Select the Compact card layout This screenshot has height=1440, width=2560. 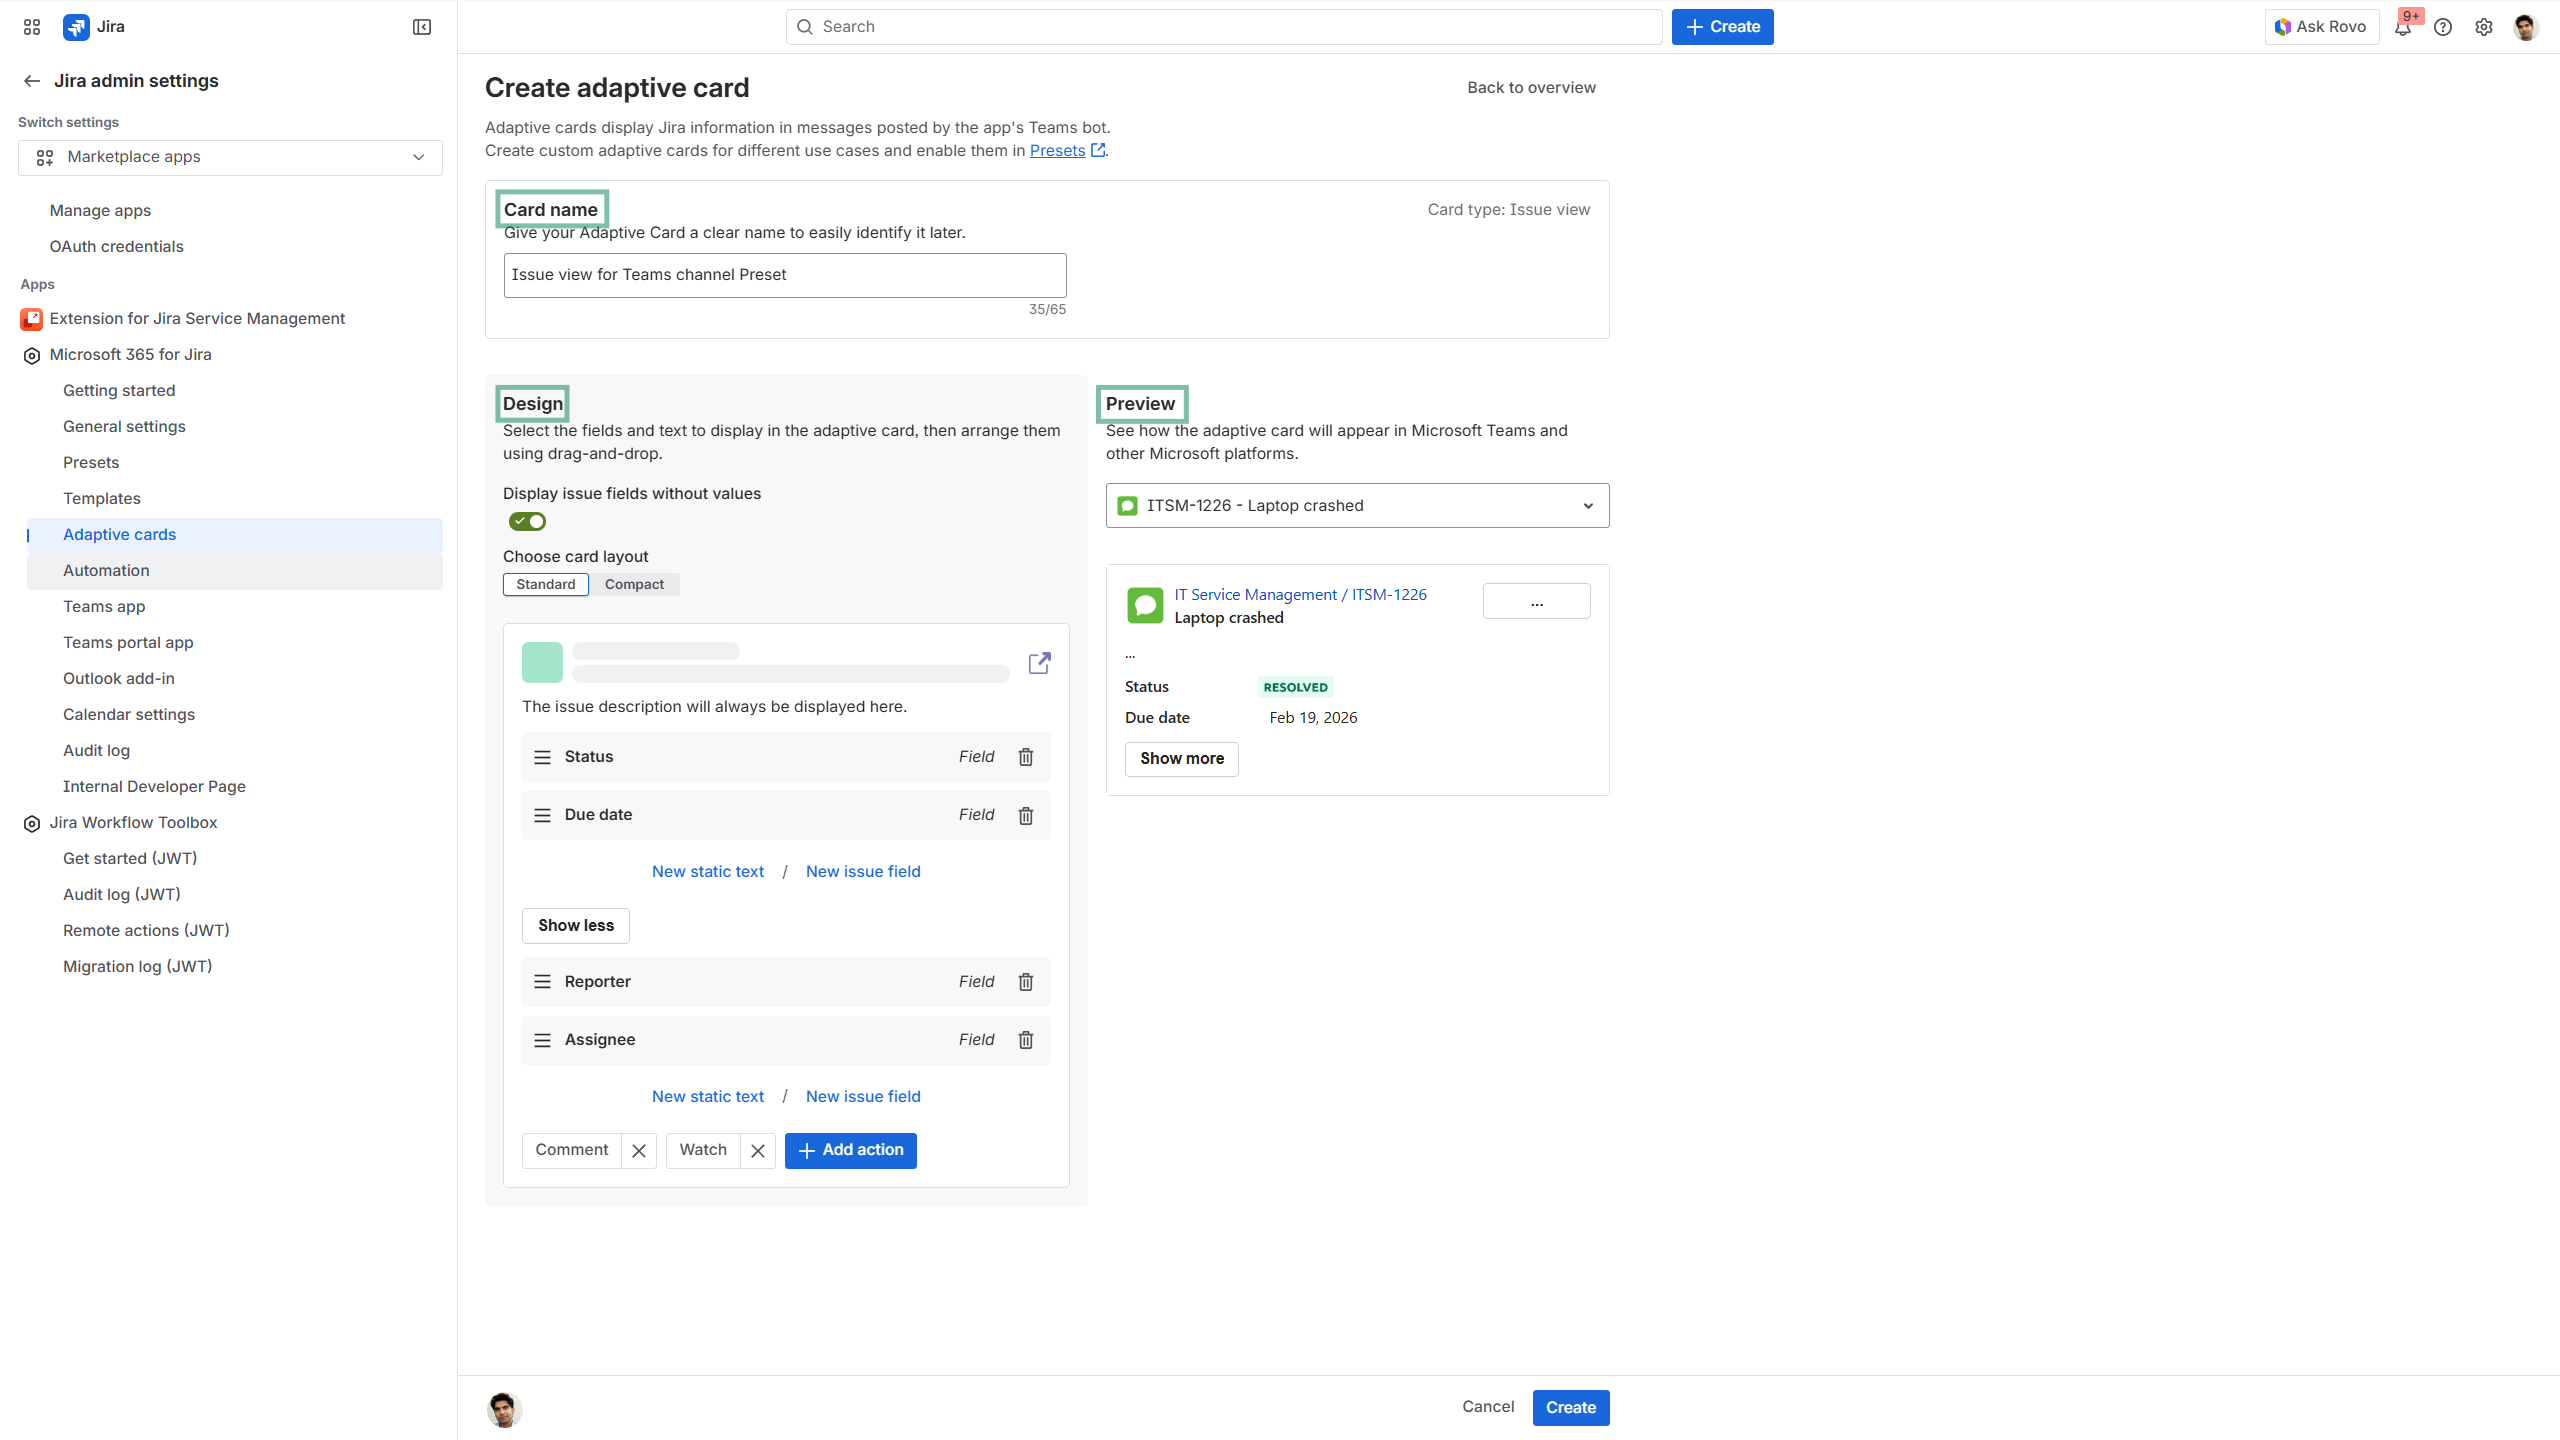634,584
